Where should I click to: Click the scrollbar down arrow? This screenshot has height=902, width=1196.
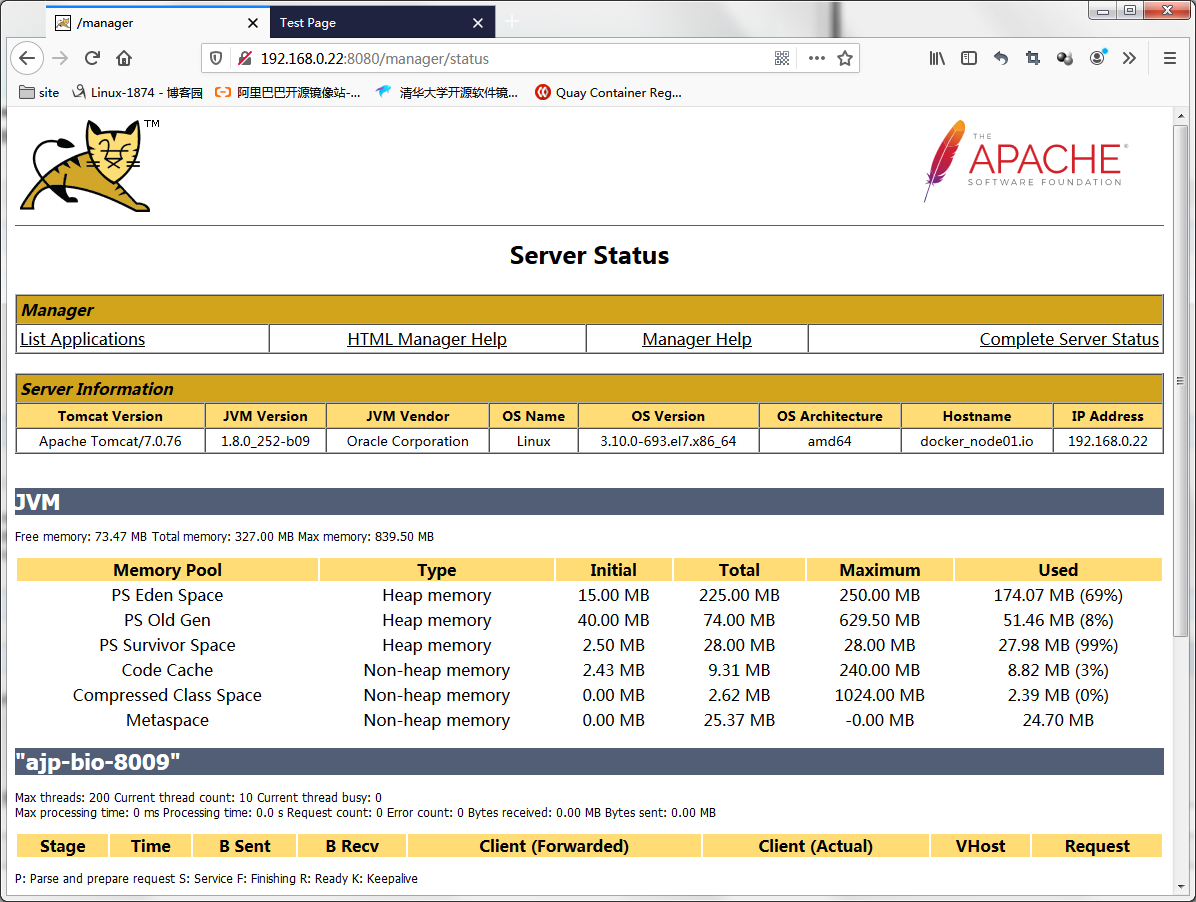tap(1180, 888)
